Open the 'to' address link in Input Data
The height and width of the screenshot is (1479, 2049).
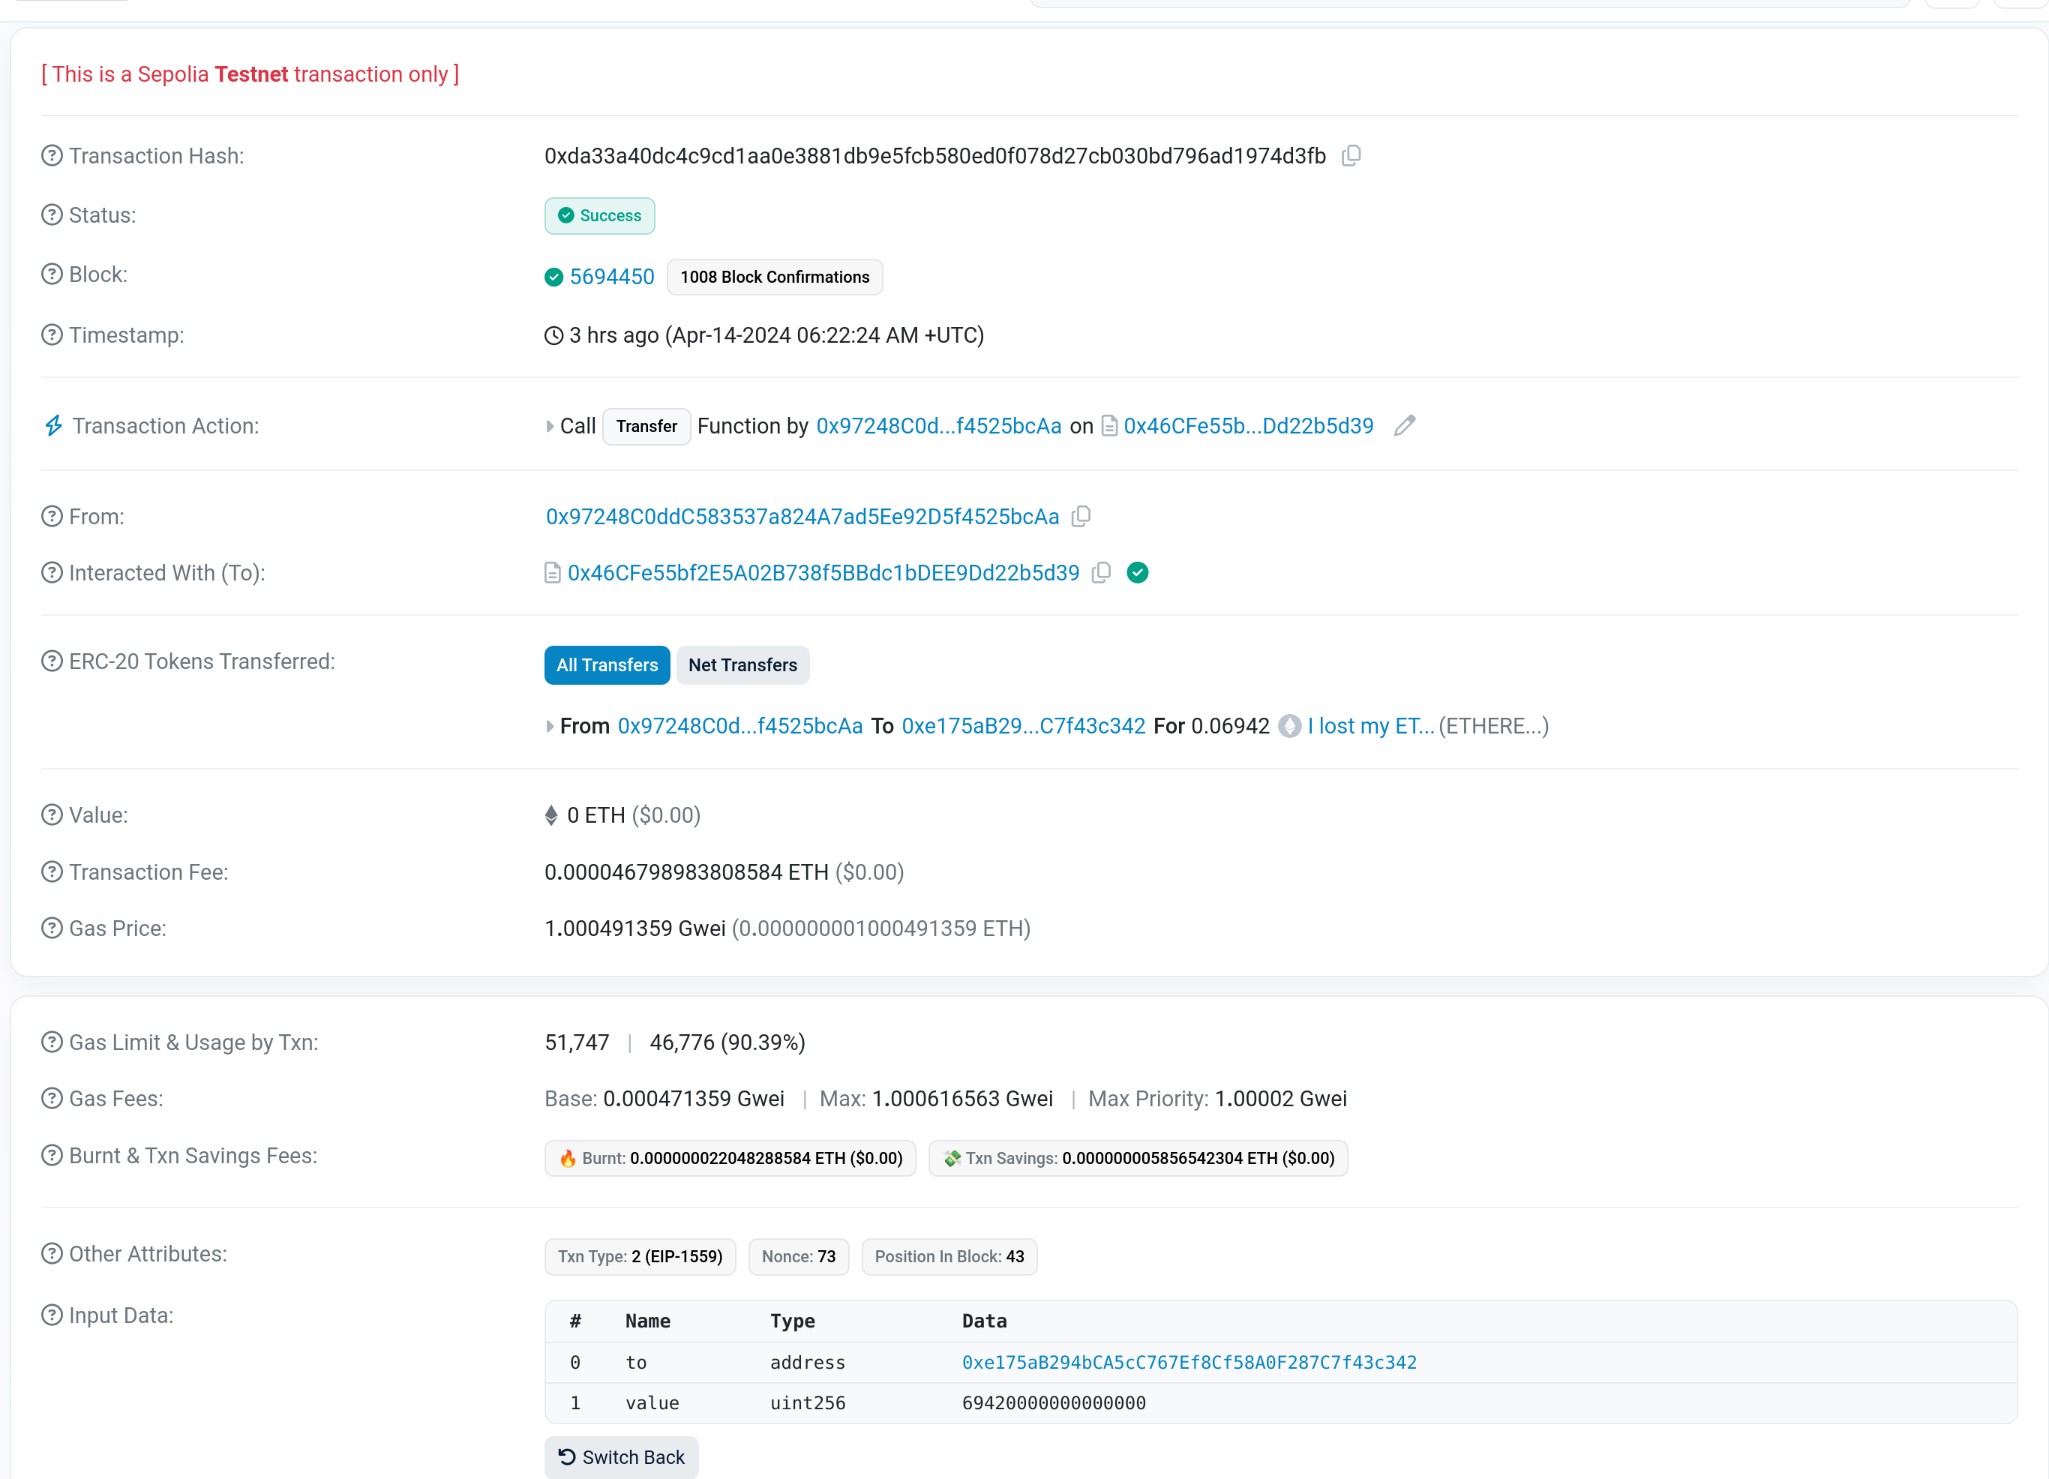1188,1362
